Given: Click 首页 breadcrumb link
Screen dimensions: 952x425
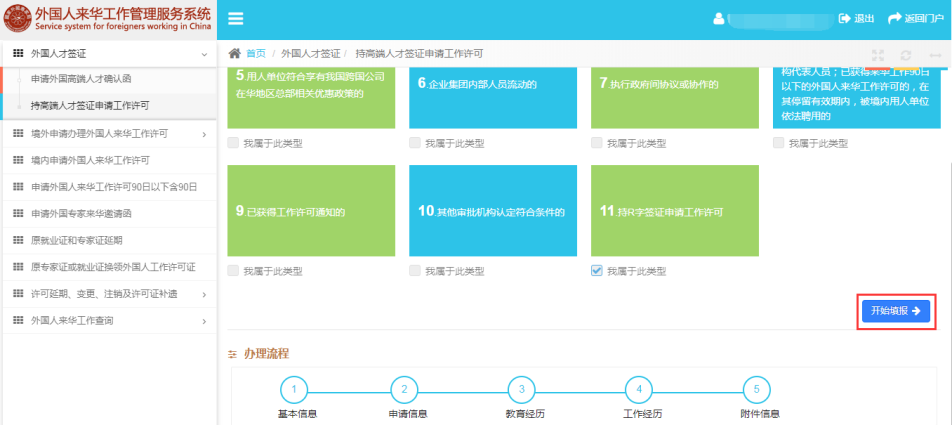Looking at the screenshot, I should tap(256, 53).
